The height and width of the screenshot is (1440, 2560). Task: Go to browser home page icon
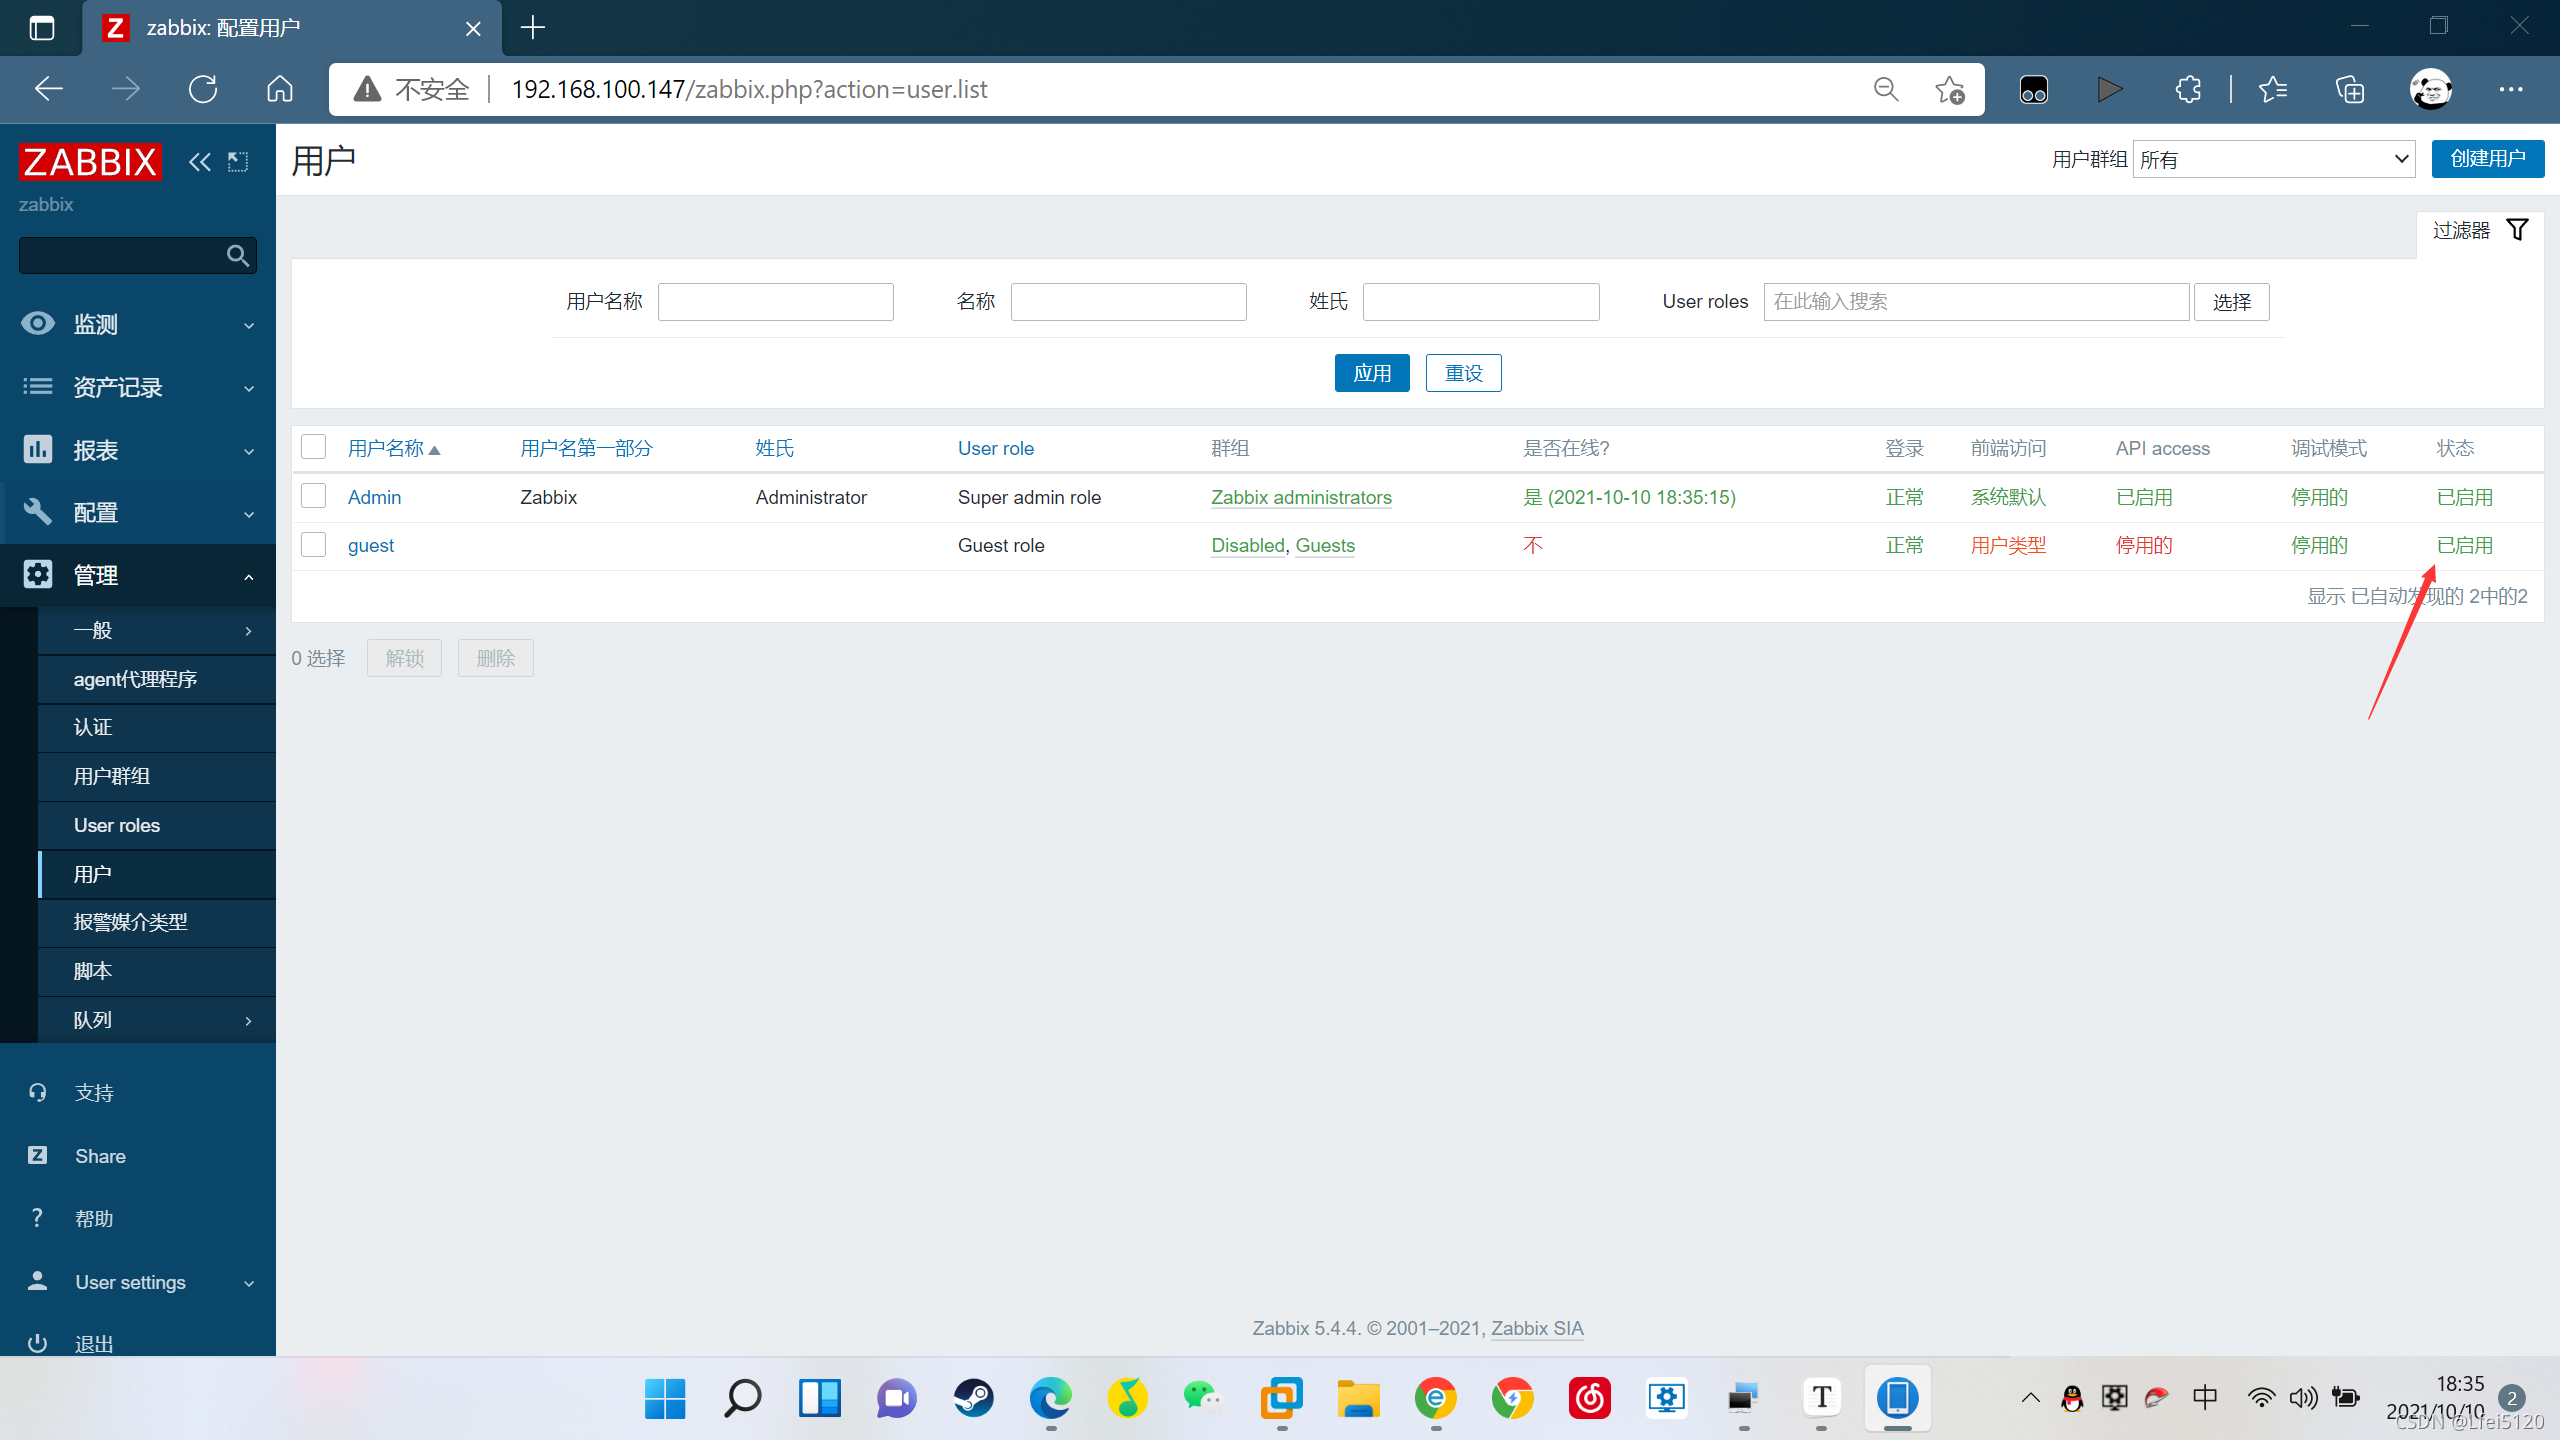280,89
